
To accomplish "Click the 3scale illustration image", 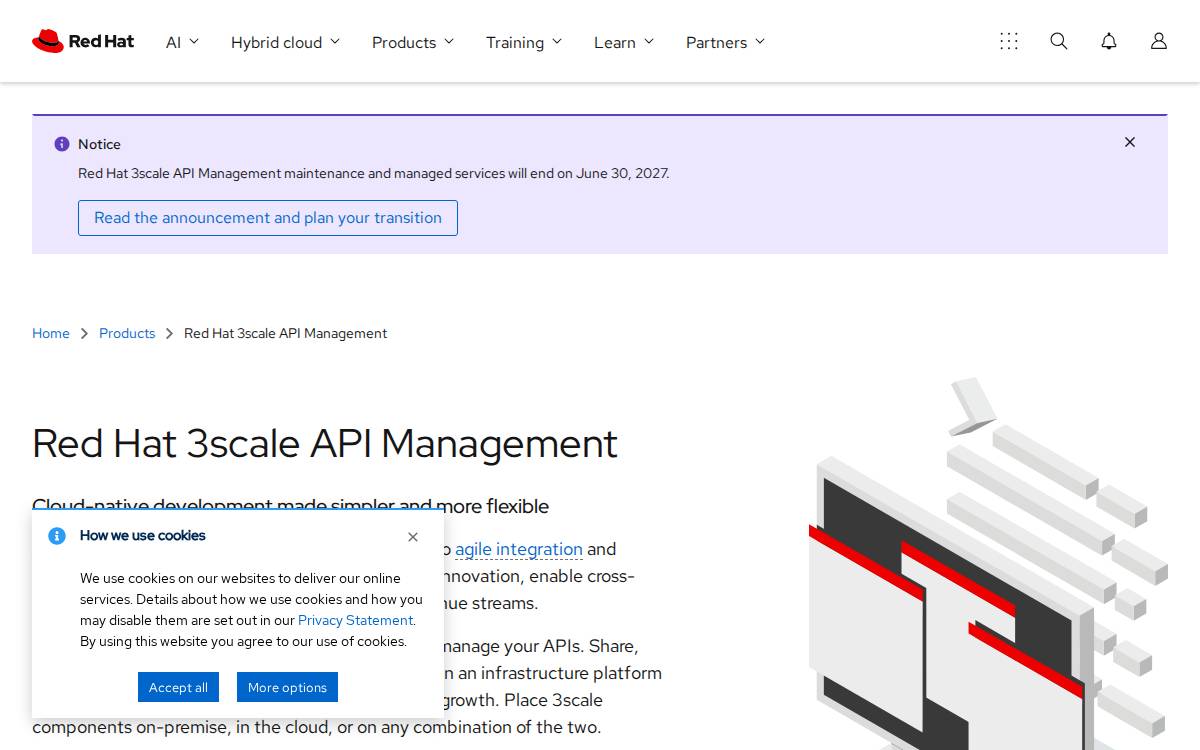I will tap(988, 564).
